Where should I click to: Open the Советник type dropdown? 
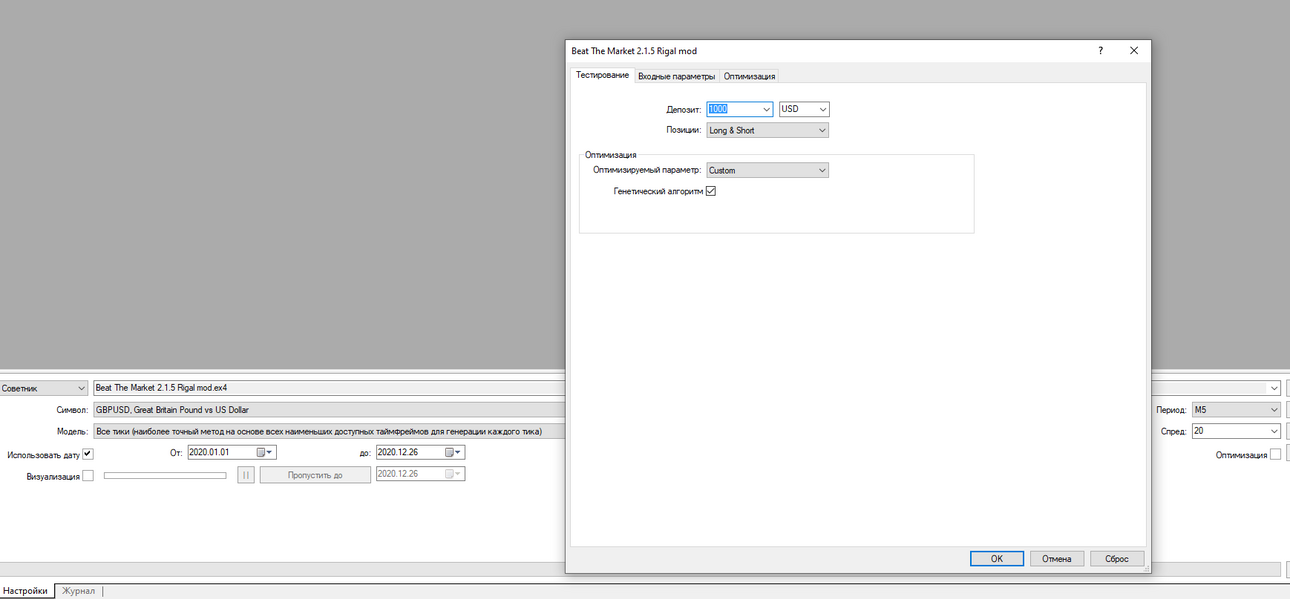(44, 388)
